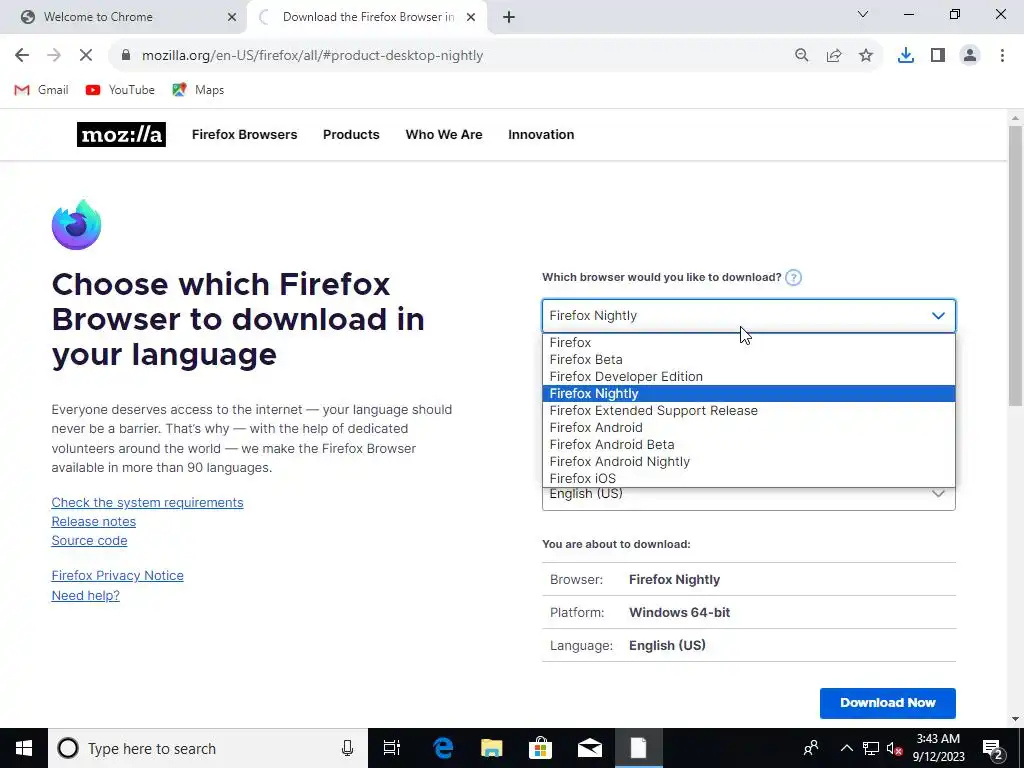Open a new tab
This screenshot has height=768, width=1024.
coord(509,17)
